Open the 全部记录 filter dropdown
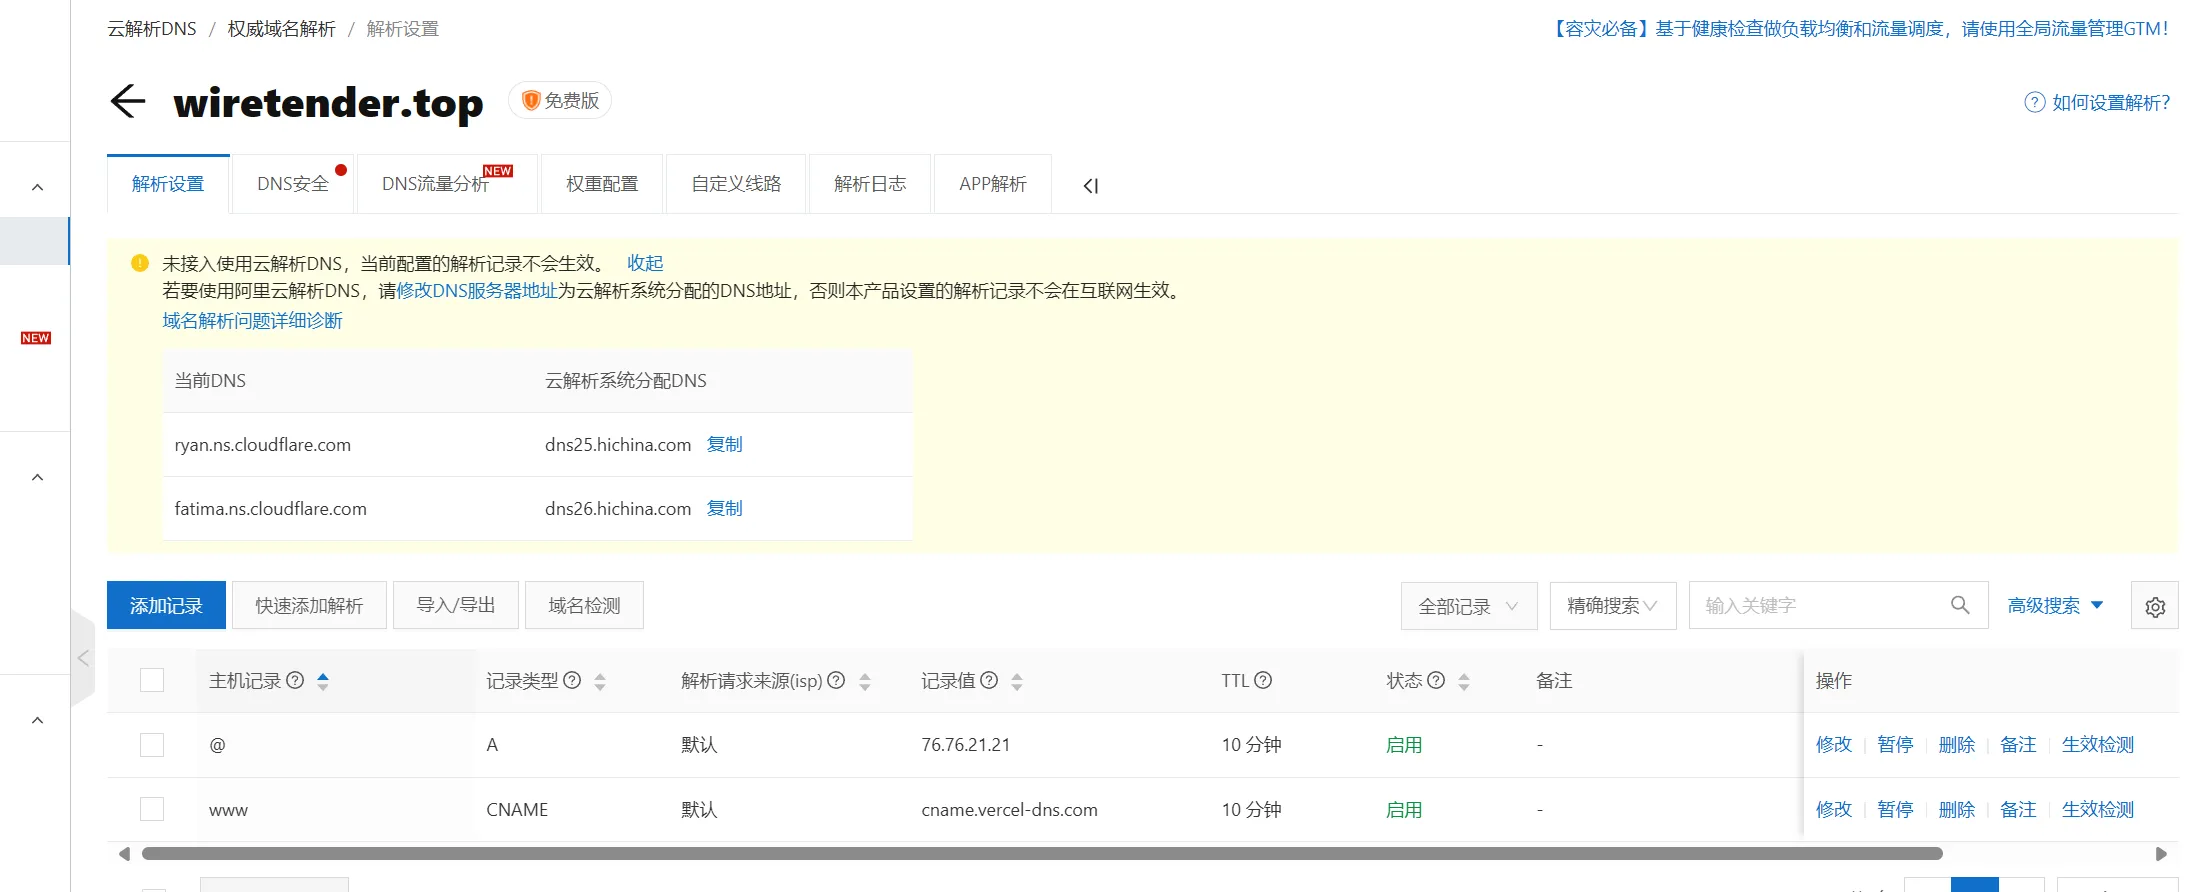2200x892 pixels. tap(1468, 606)
